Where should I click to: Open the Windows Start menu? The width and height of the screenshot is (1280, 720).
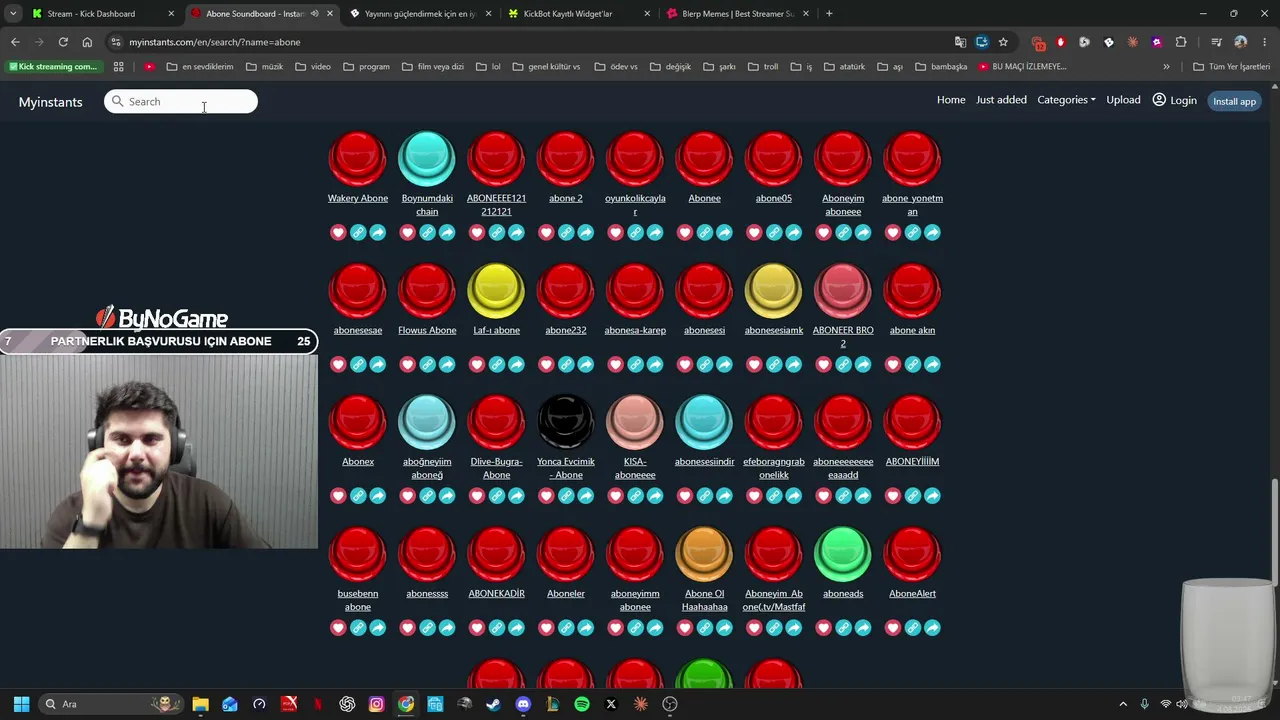(21, 704)
